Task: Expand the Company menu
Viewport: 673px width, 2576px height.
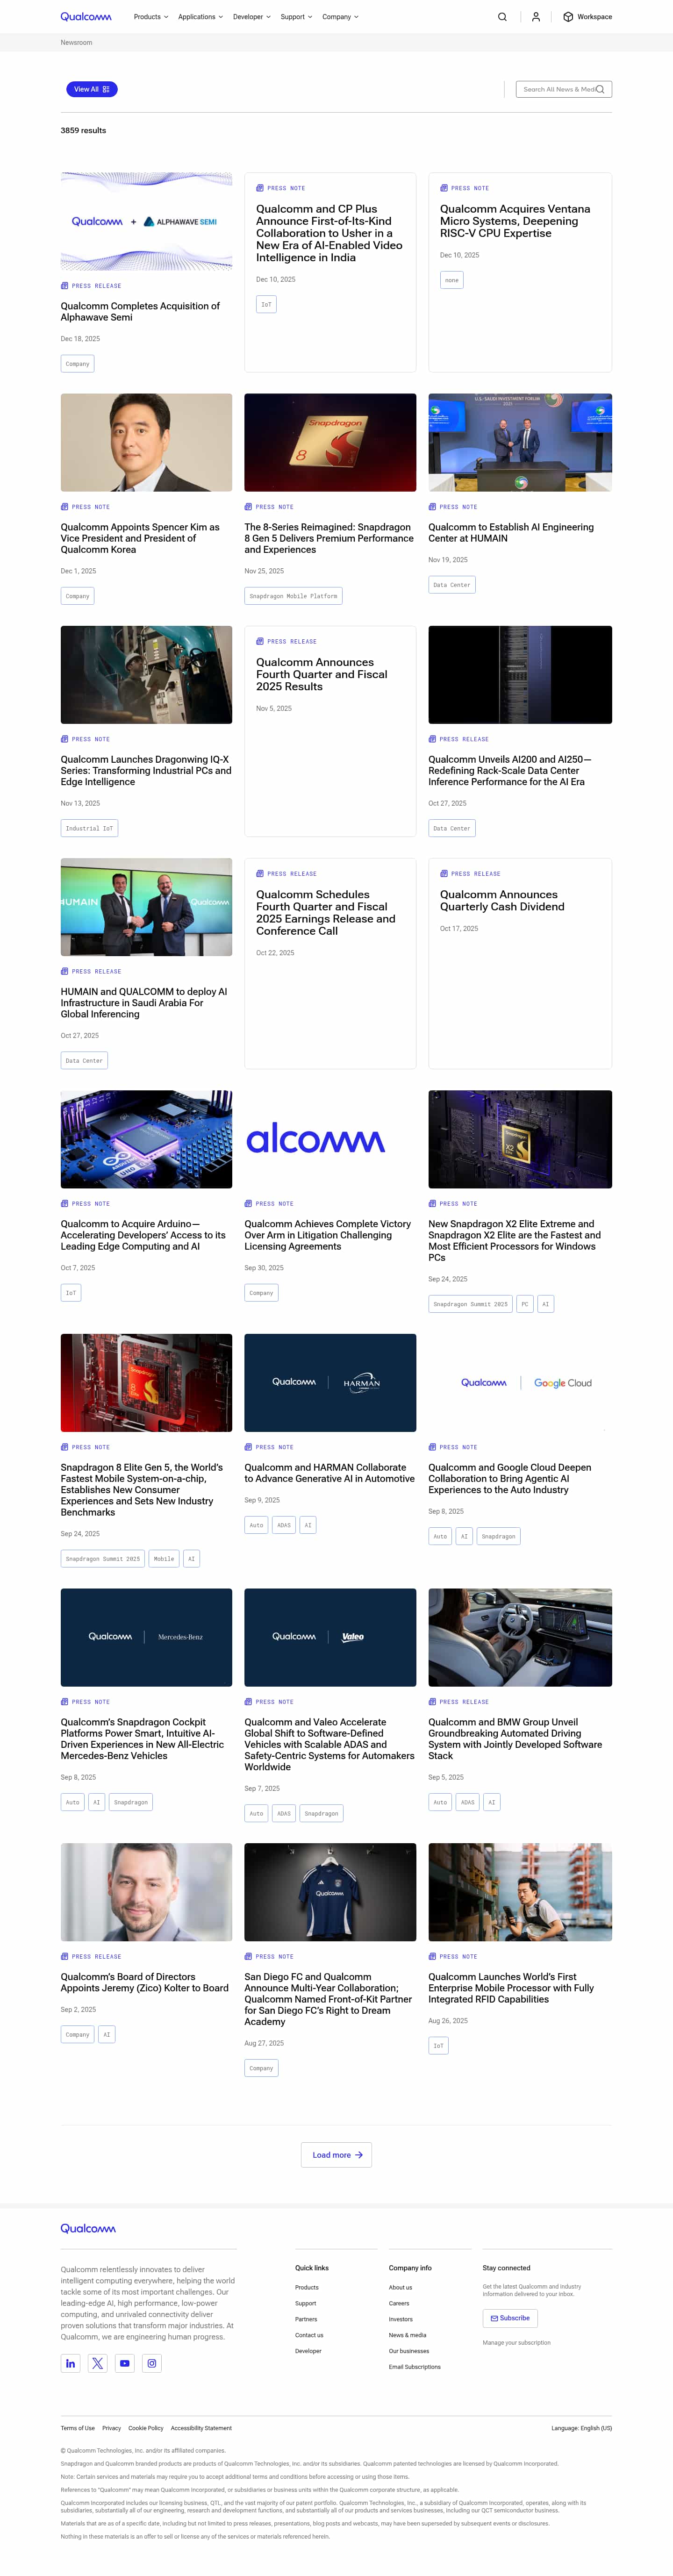Action: coord(340,17)
